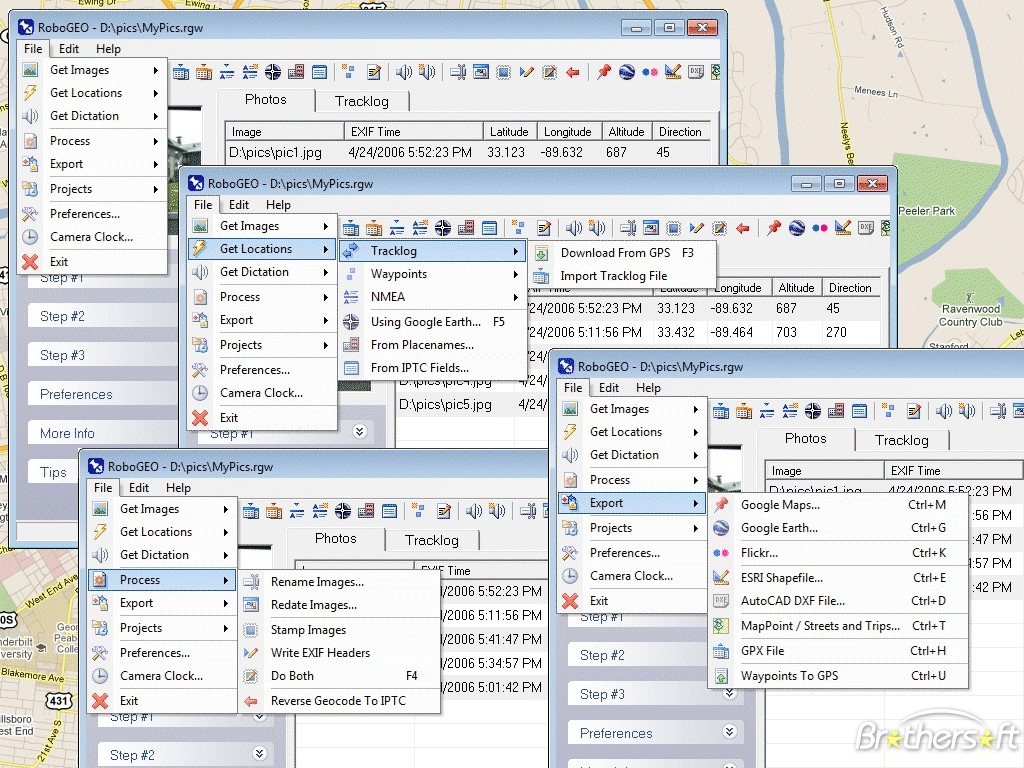This screenshot has width=1024, height=768.
Task: Click Exit in Process-submenu window File menu
Action: click(162, 701)
